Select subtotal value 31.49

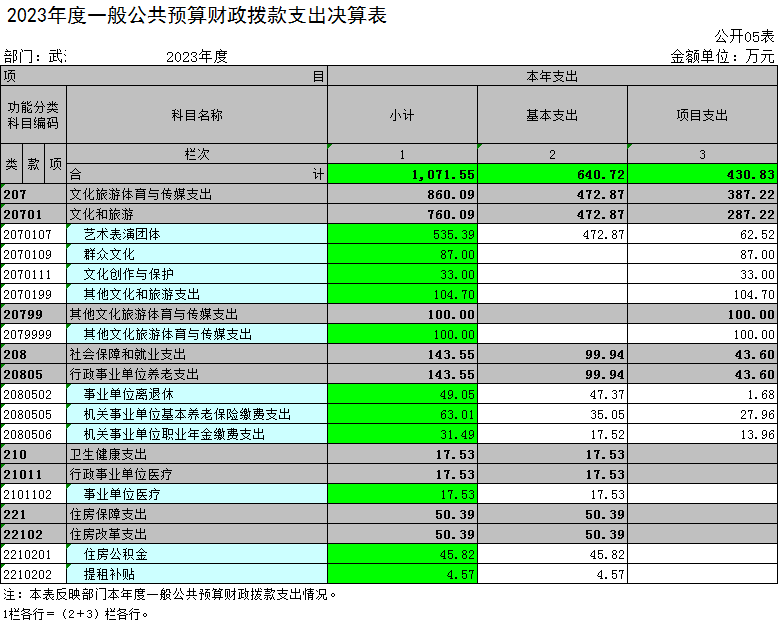[x=402, y=435]
